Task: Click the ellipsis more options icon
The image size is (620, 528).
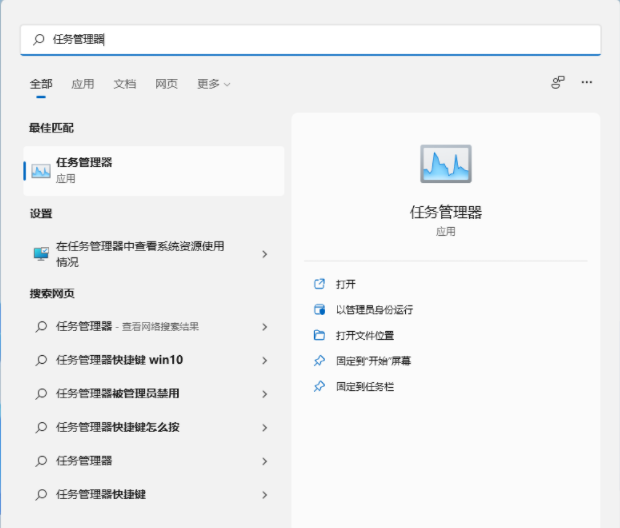Action: [x=587, y=83]
